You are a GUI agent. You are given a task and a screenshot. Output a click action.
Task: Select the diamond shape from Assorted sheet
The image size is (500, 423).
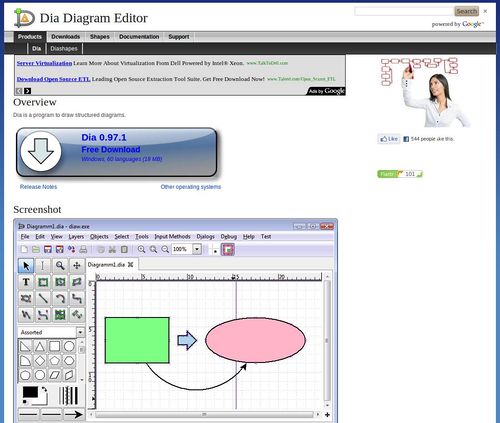(x=40, y=361)
